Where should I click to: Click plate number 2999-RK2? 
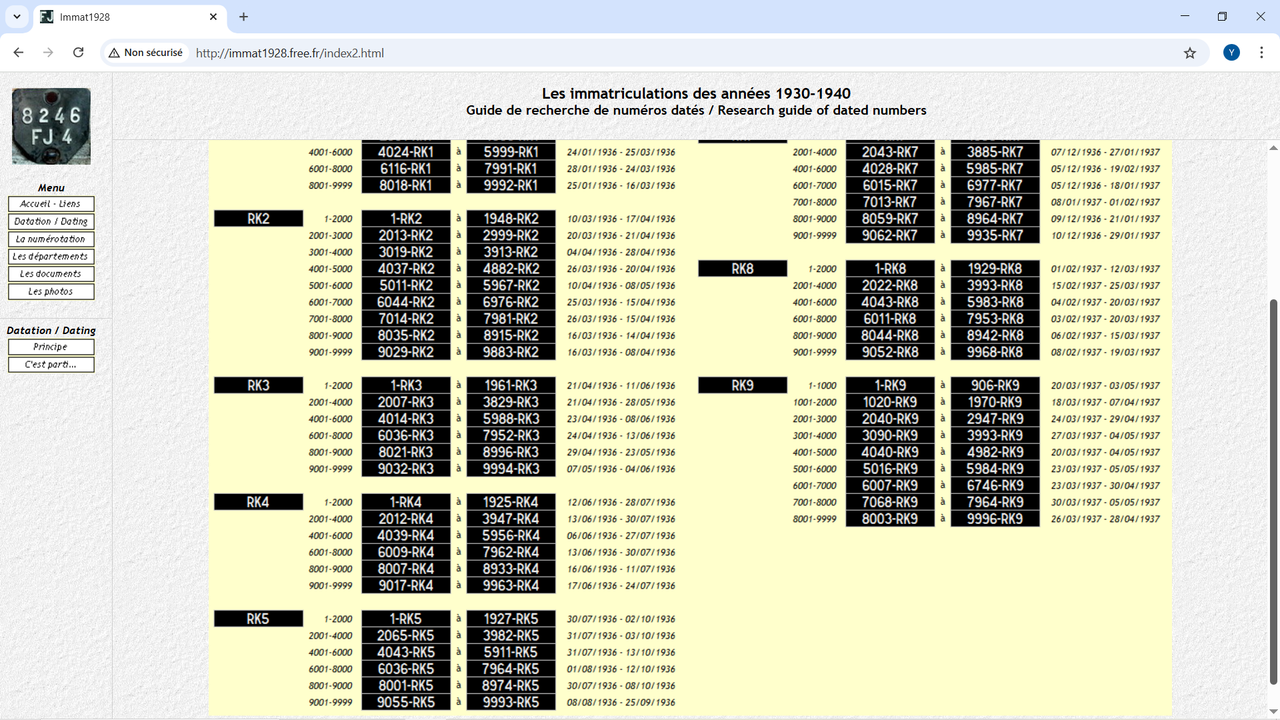pyautogui.click(x=511, y=235)
